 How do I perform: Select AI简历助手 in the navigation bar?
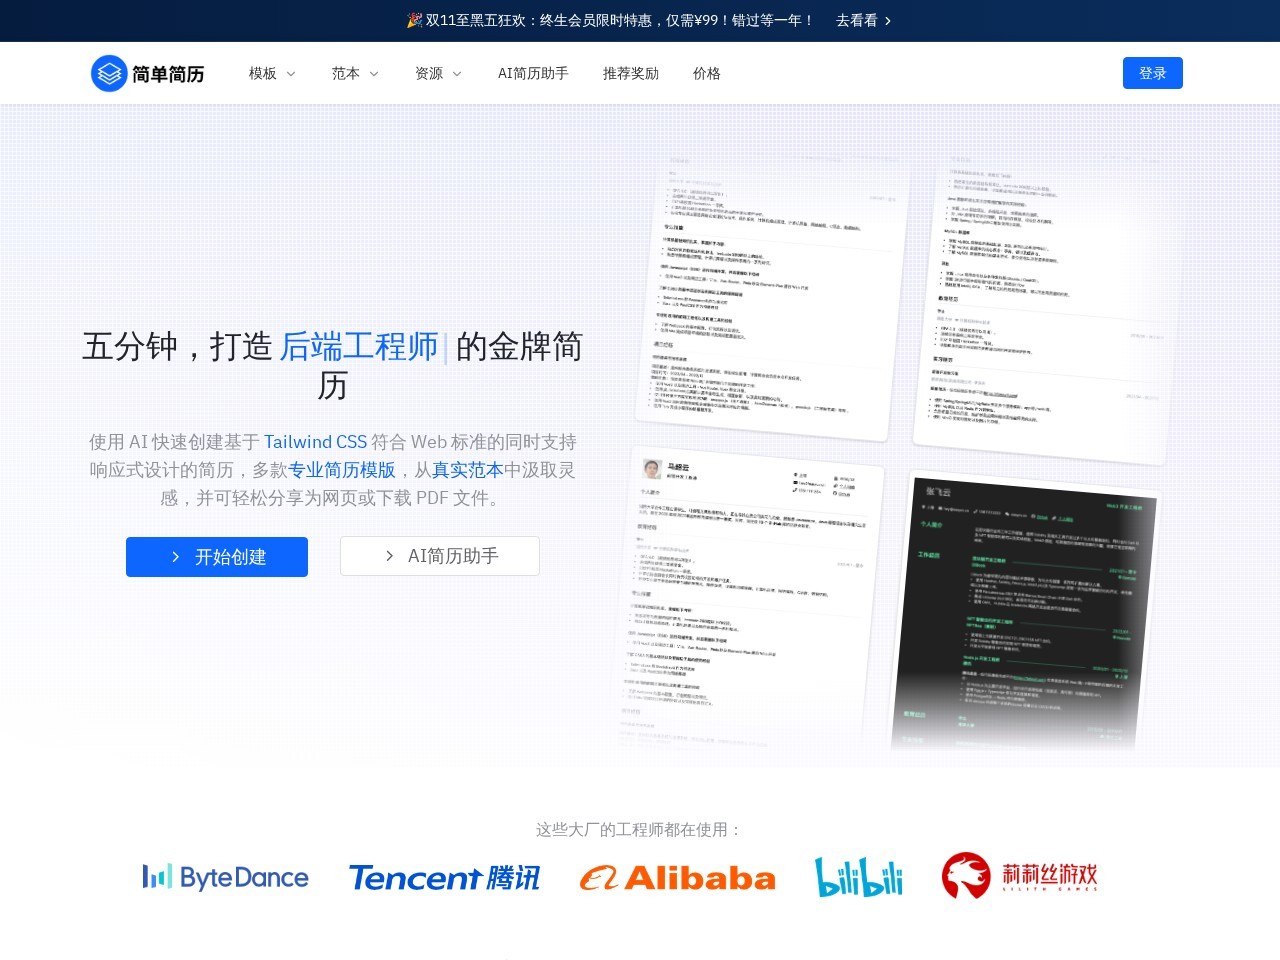(x=533, y=73)
